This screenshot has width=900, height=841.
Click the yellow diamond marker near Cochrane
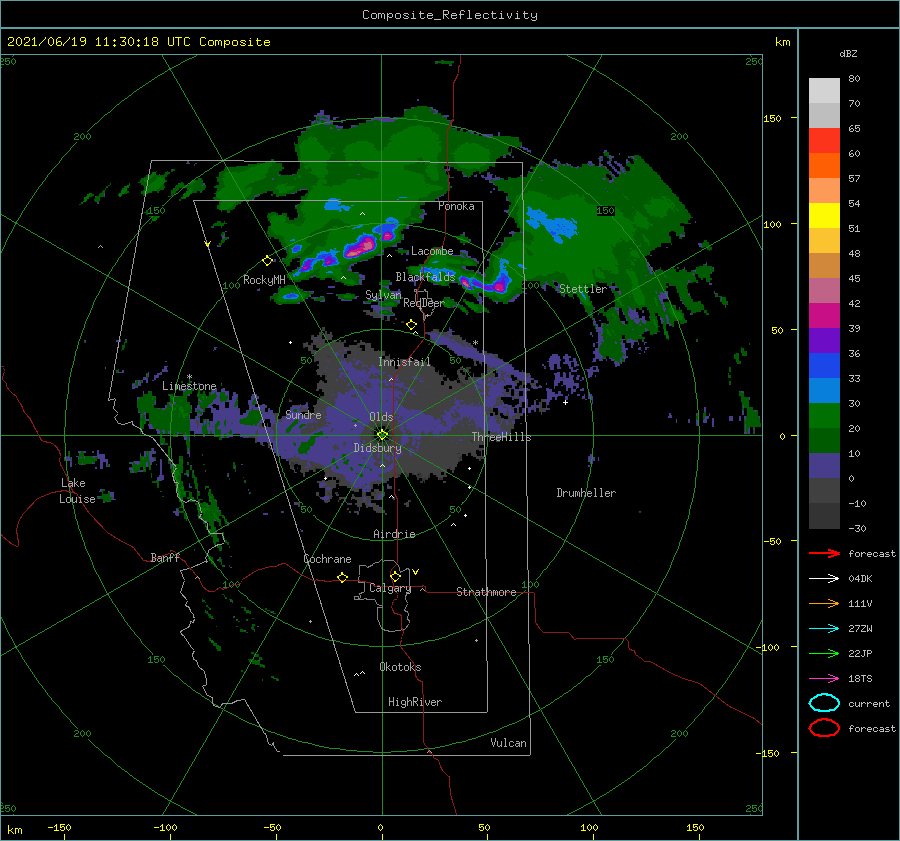pos(342,577)
